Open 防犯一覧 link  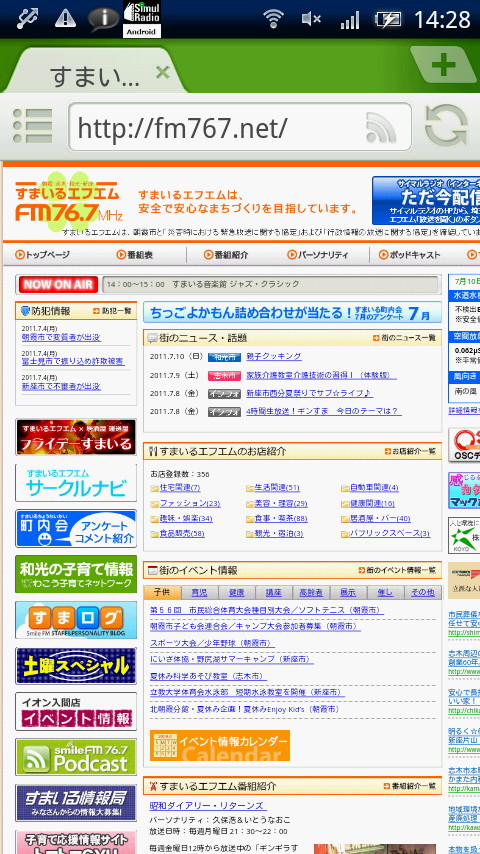click(112, 311)
